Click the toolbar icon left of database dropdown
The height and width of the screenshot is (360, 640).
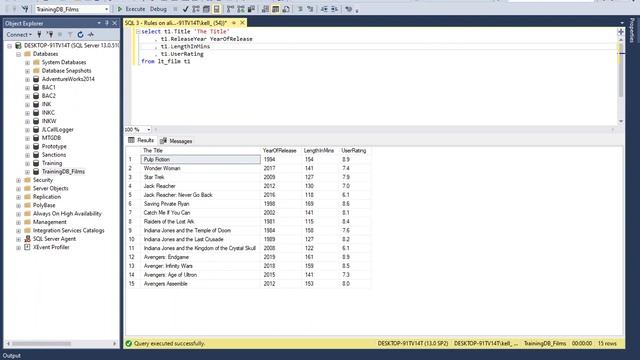point(25,9)
